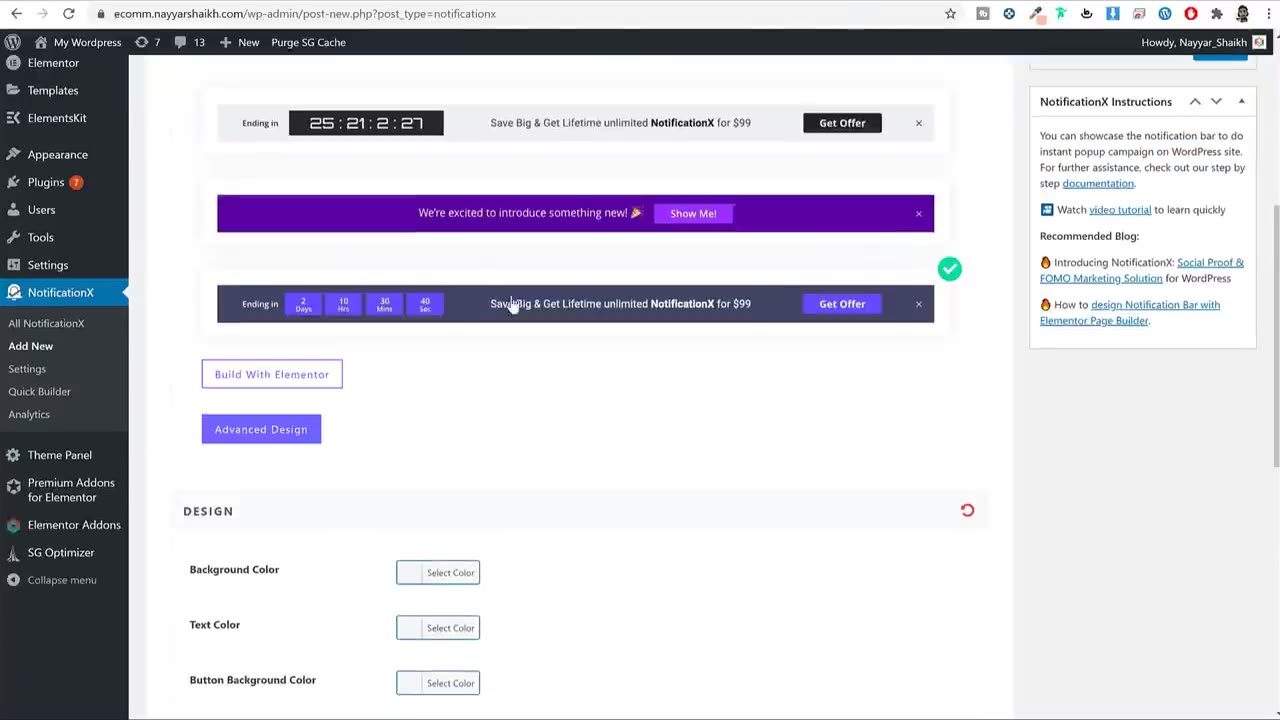Click the Advanced Design button
Screen dimensions: 1280x720
click(261, 429)
